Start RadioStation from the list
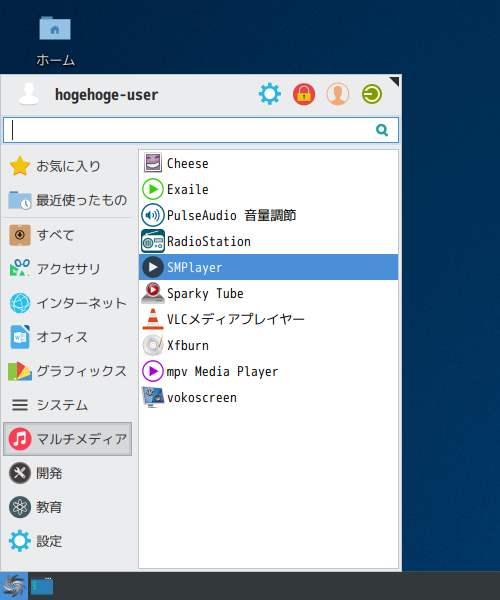 [x=268, y=241]
